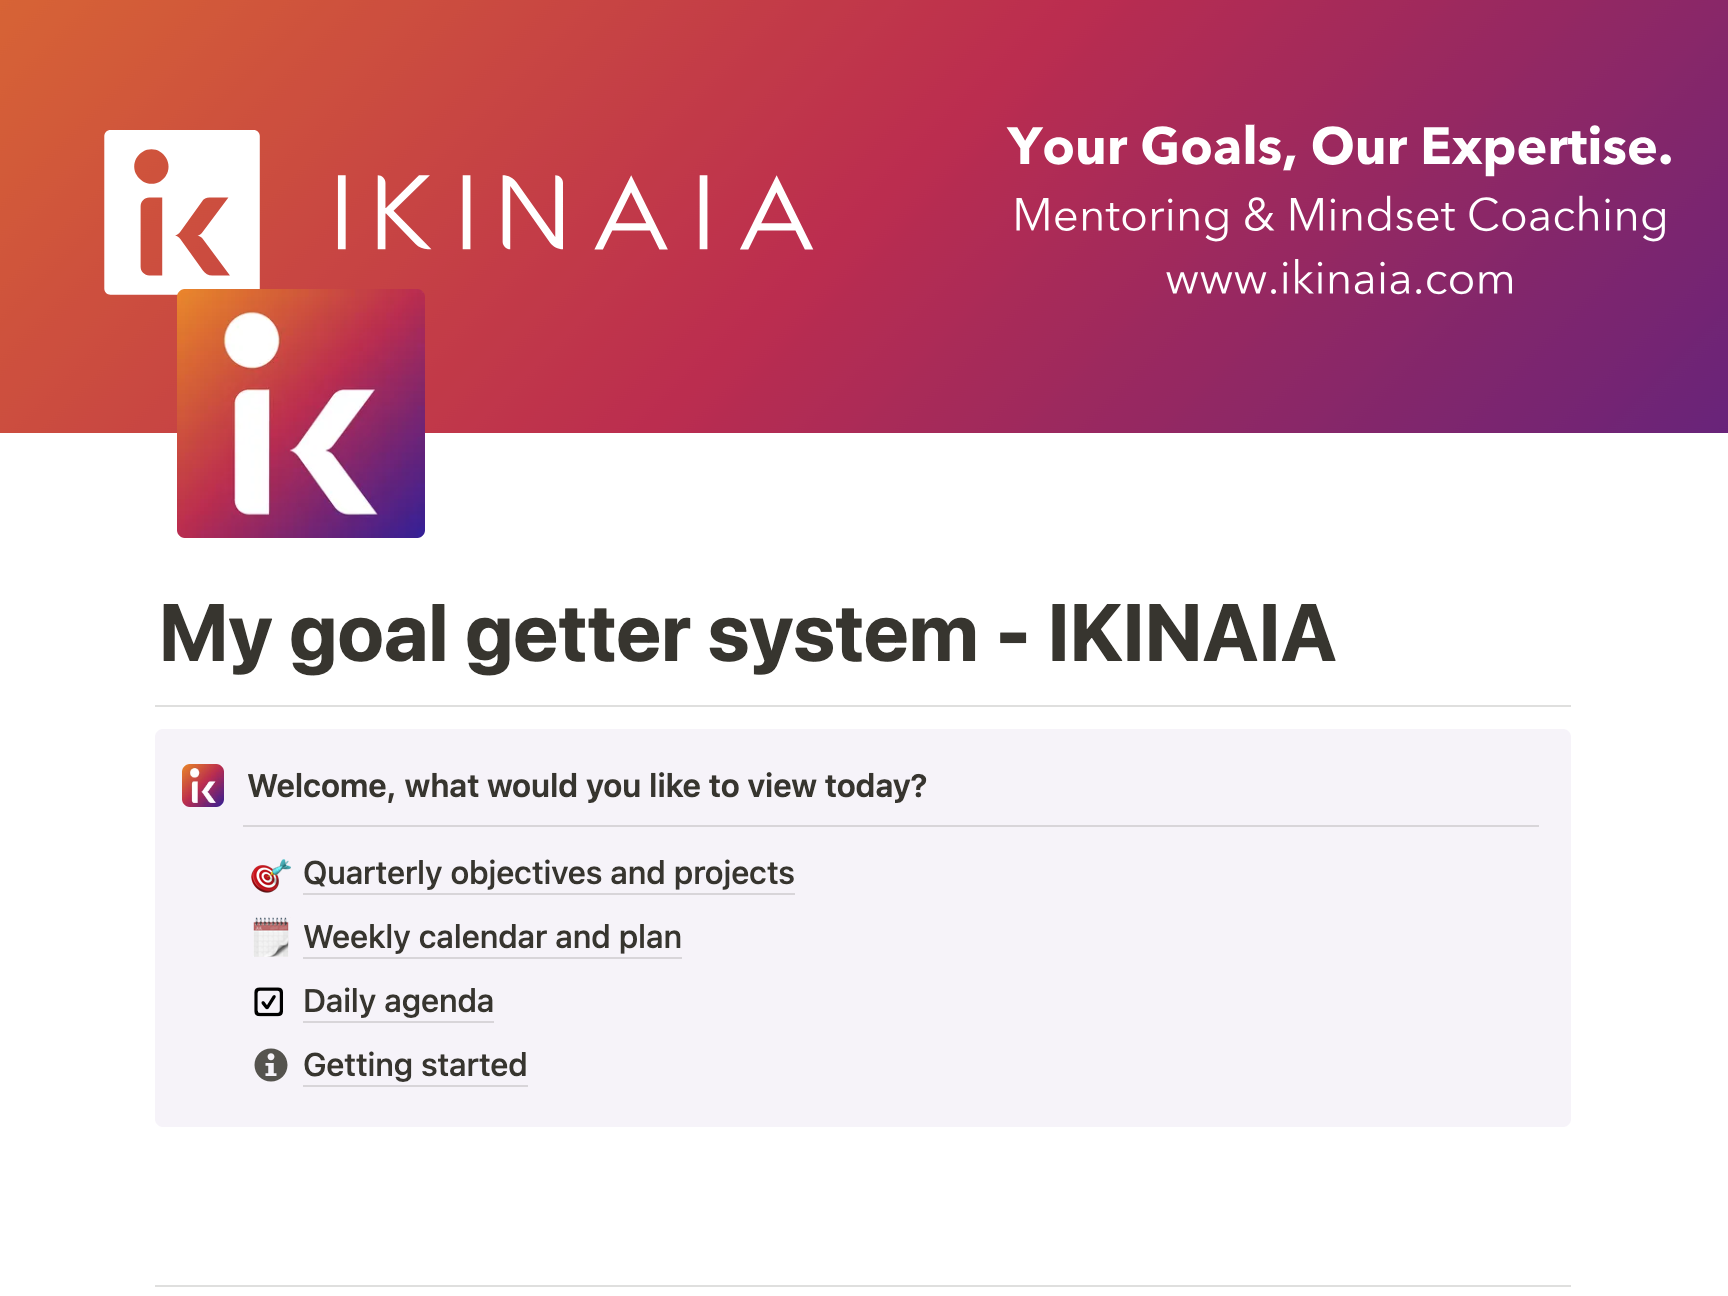Click the page title My goal getter system

(x=748, y=634)
